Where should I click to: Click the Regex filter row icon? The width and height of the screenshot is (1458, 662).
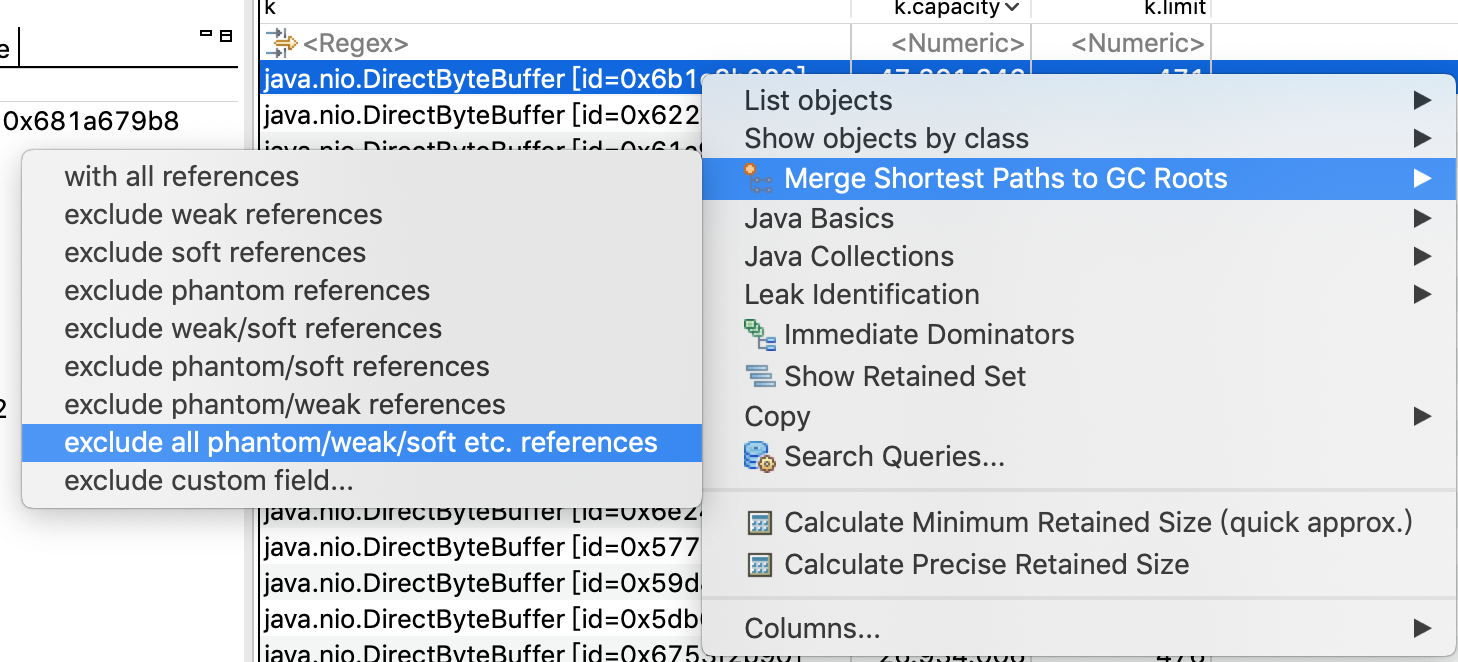(x=282, y=43)
